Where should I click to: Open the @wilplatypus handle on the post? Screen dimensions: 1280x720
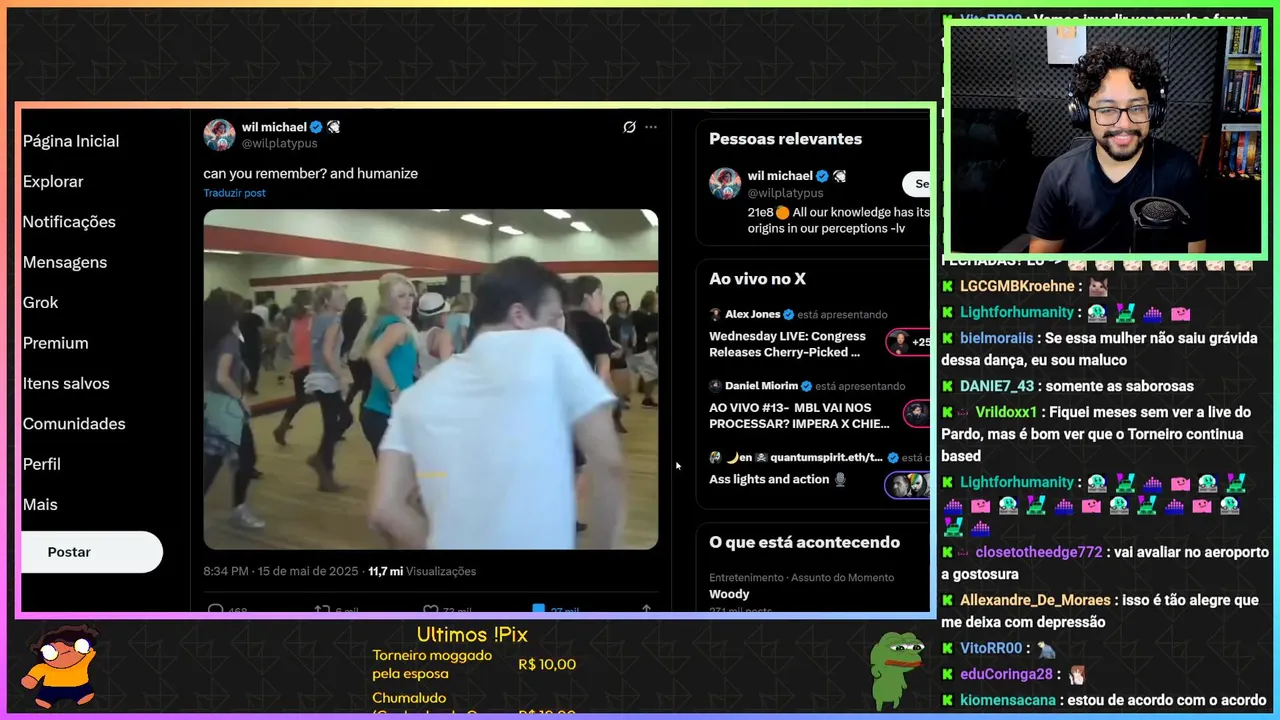(x=279, y=143)
